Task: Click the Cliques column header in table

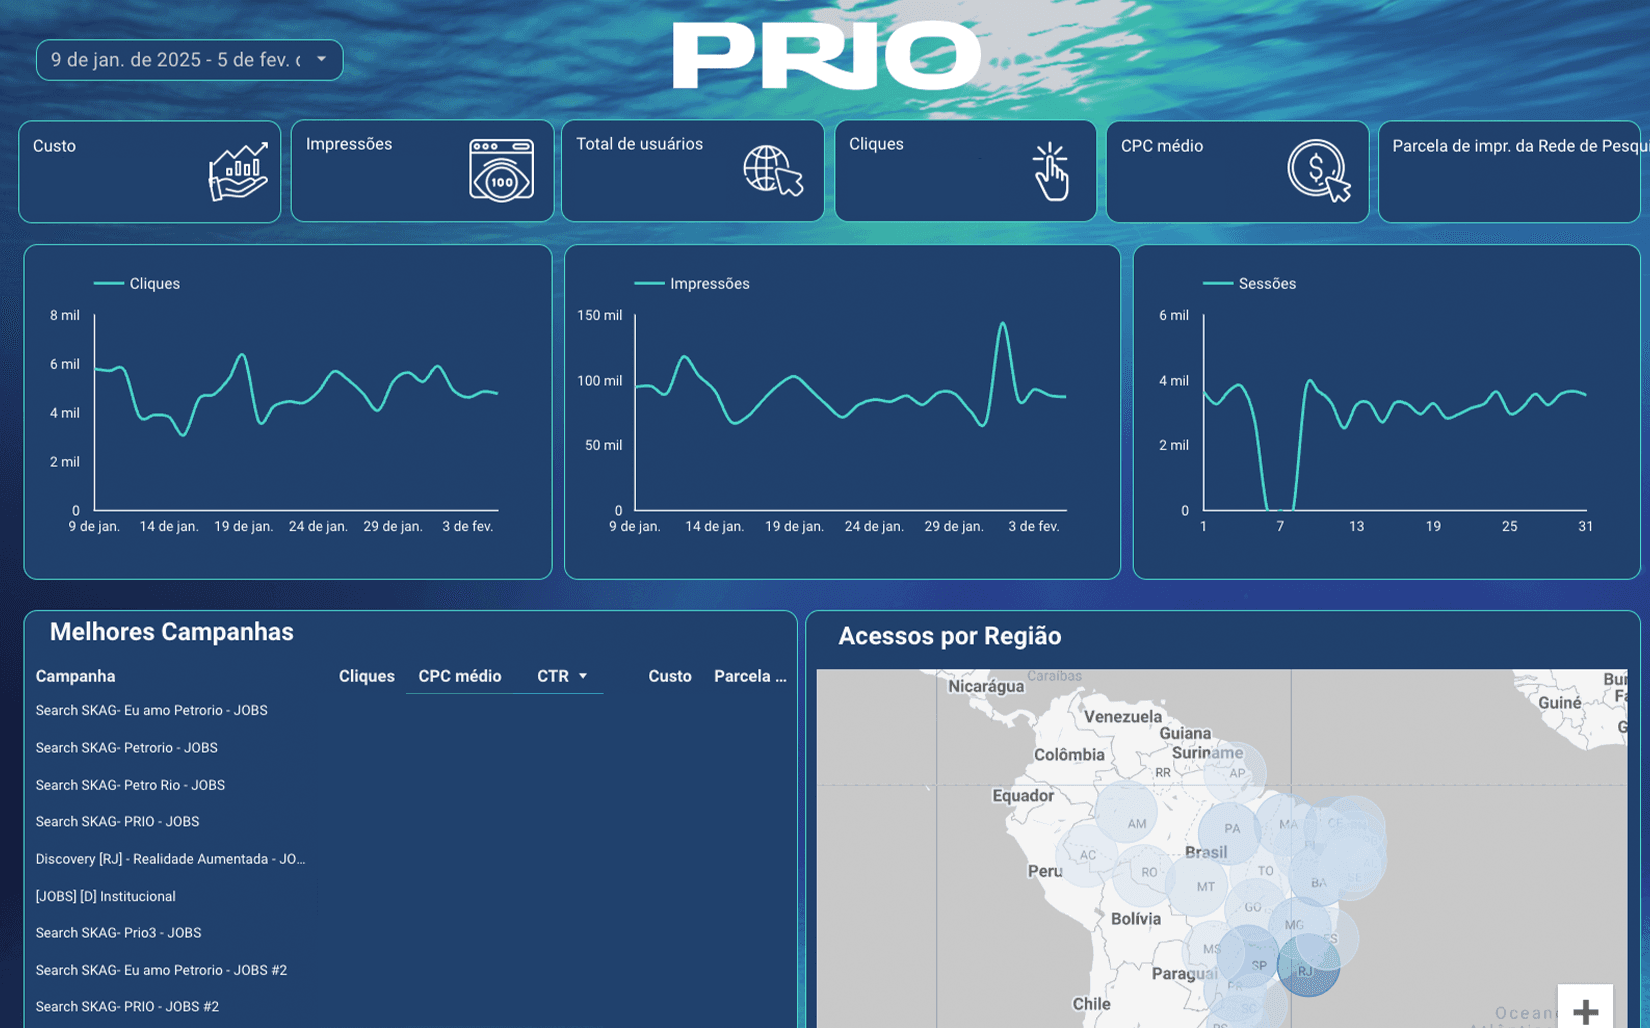Action: (x=366, y=676)
